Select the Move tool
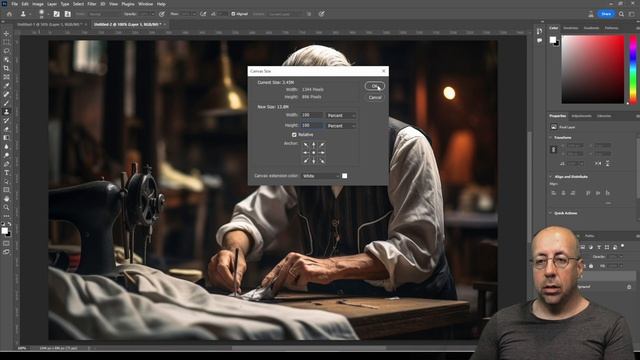 pos(6,33)
